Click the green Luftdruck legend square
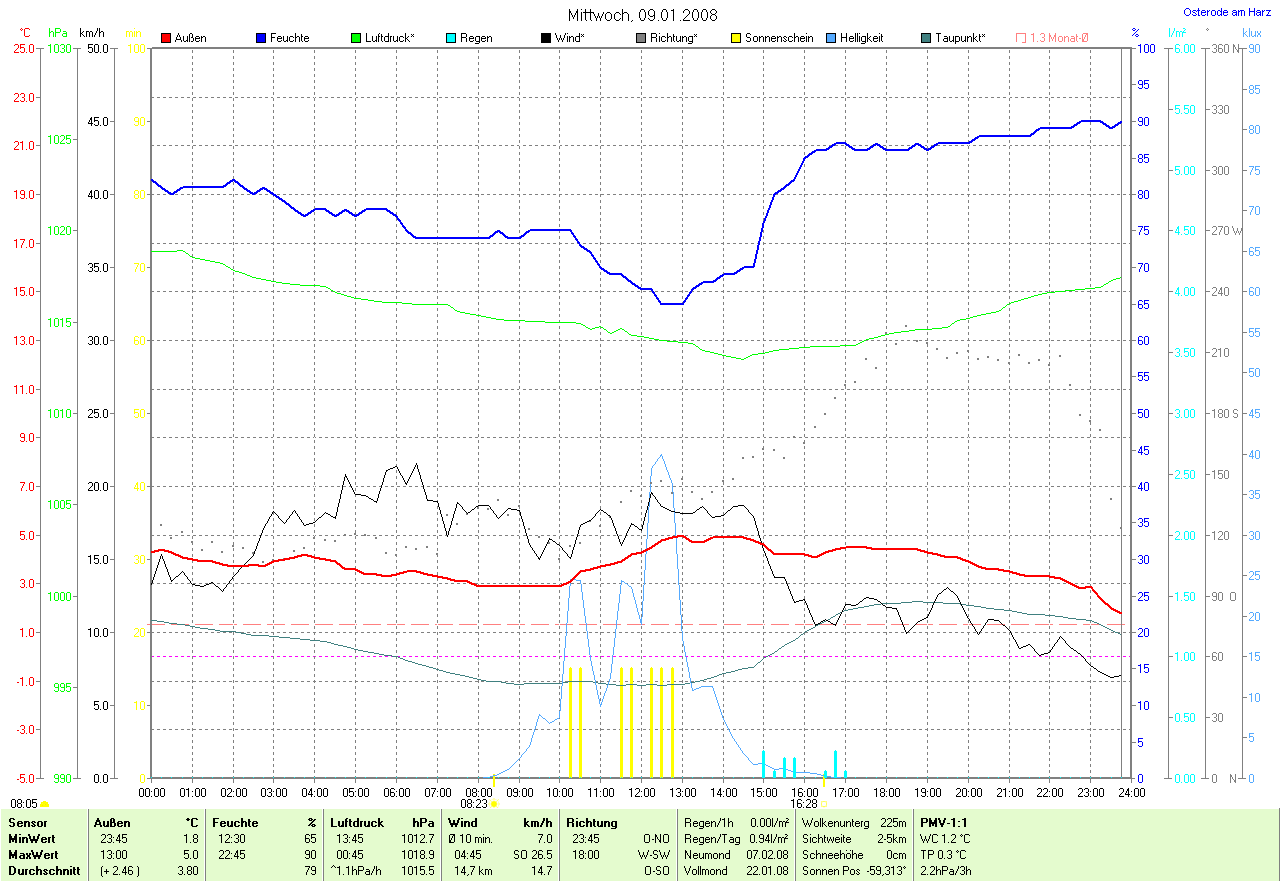The width and height of the screenshot is (1280, 881). coord(357,38)
